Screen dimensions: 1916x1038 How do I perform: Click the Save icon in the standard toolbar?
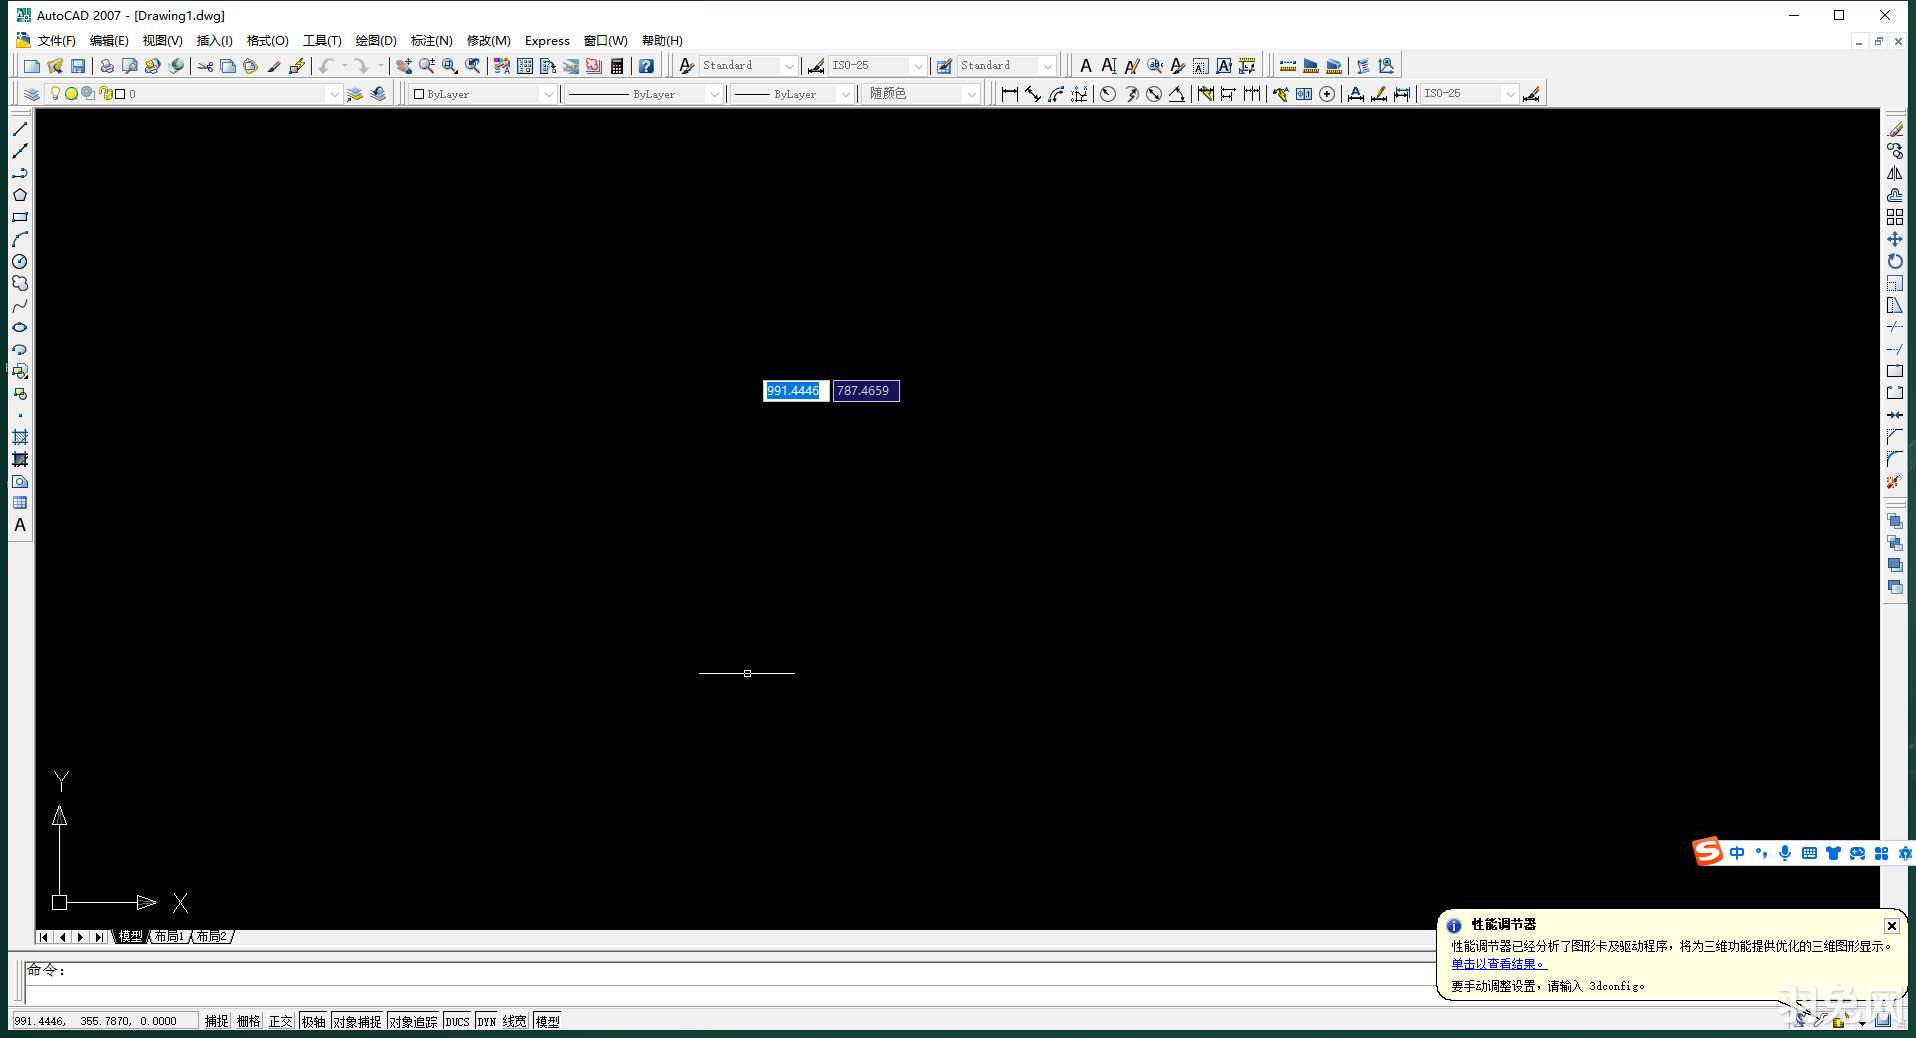point(78,66)
